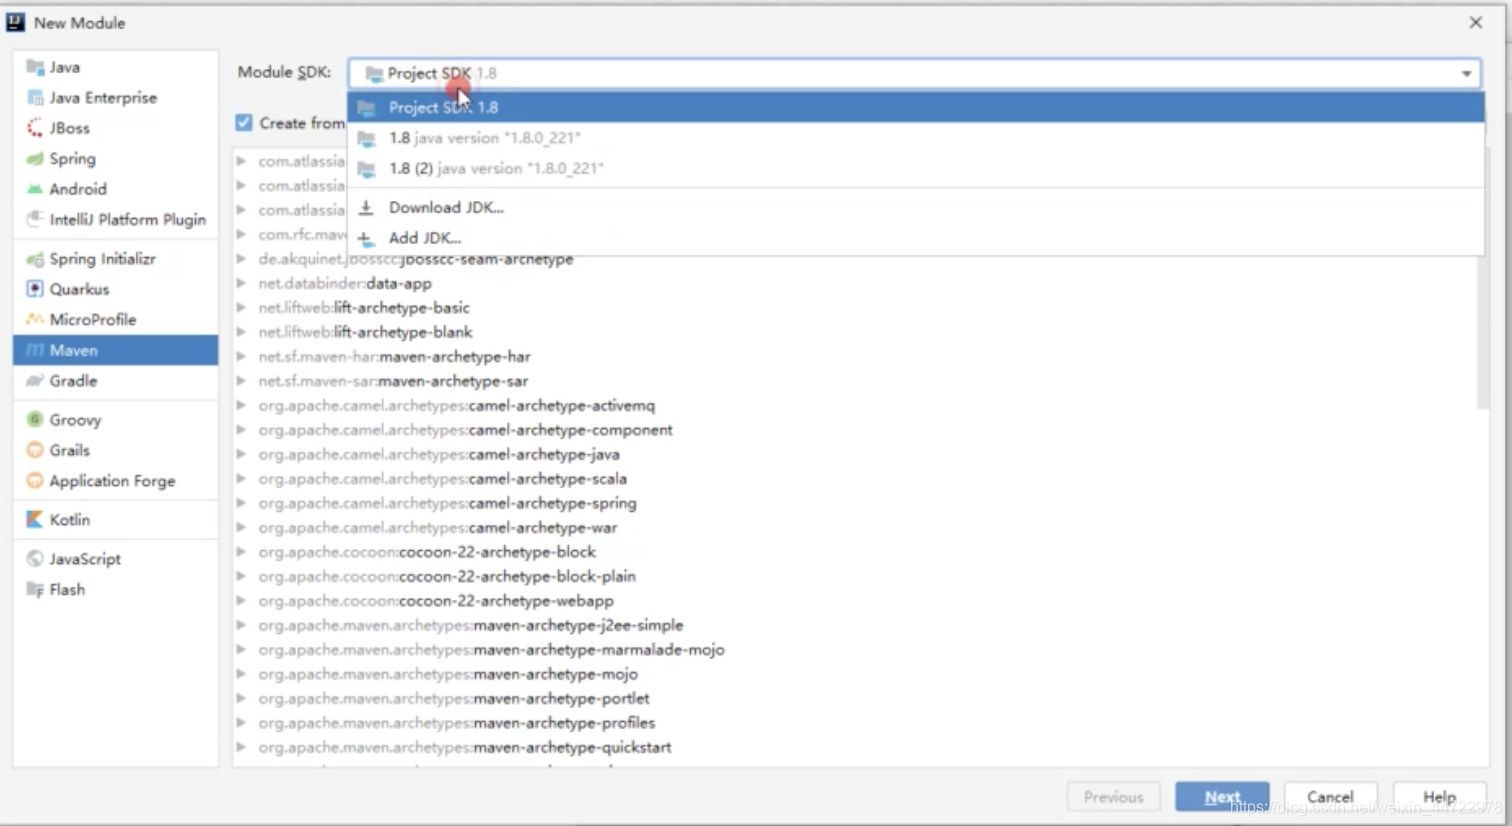Toggle the Create from archetype checkbox
Screen dimensions: 1512x826
tap(244, 122)
